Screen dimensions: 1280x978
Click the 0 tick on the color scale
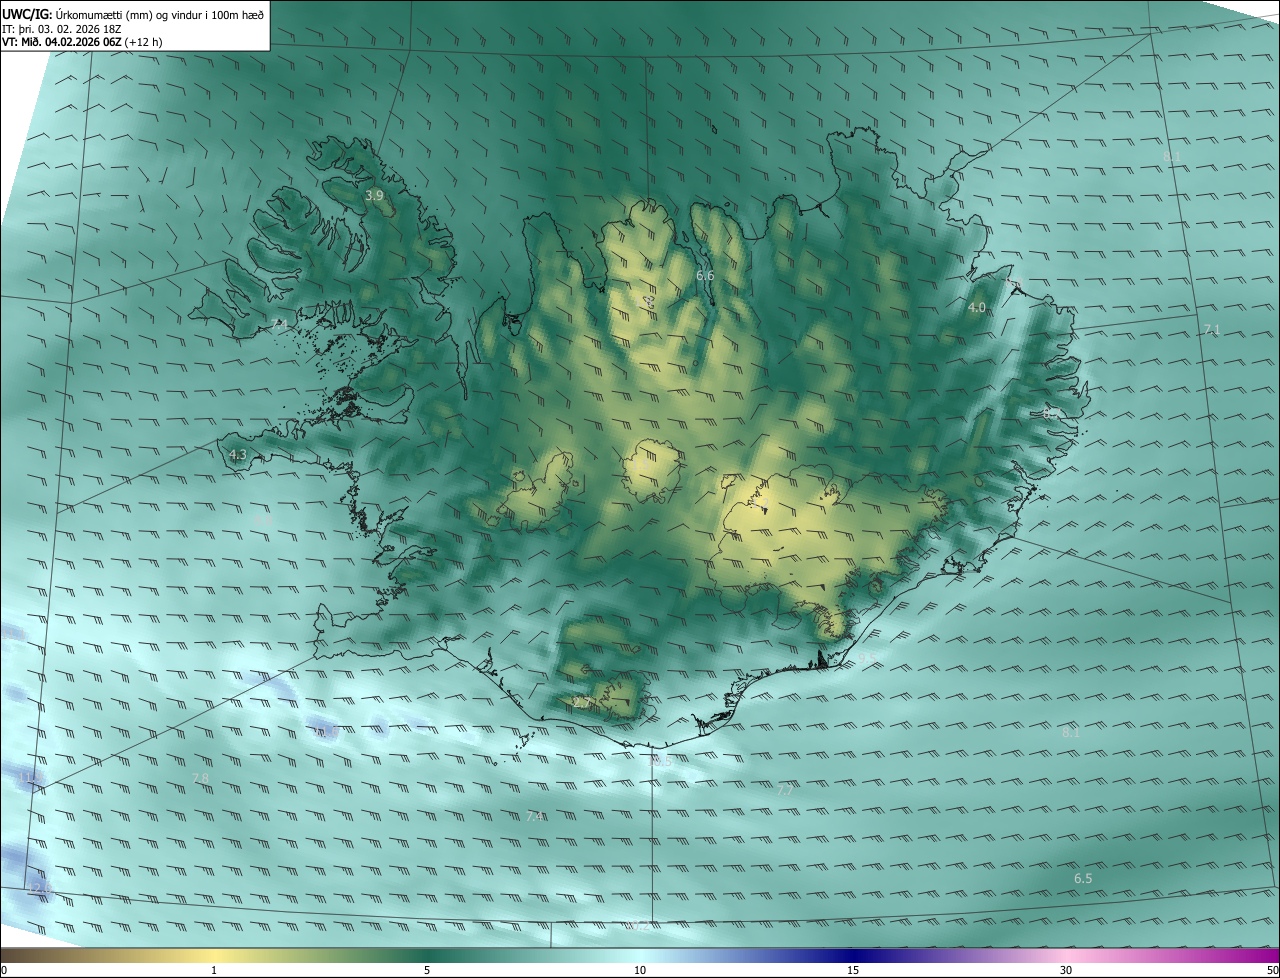pos(4,970)
